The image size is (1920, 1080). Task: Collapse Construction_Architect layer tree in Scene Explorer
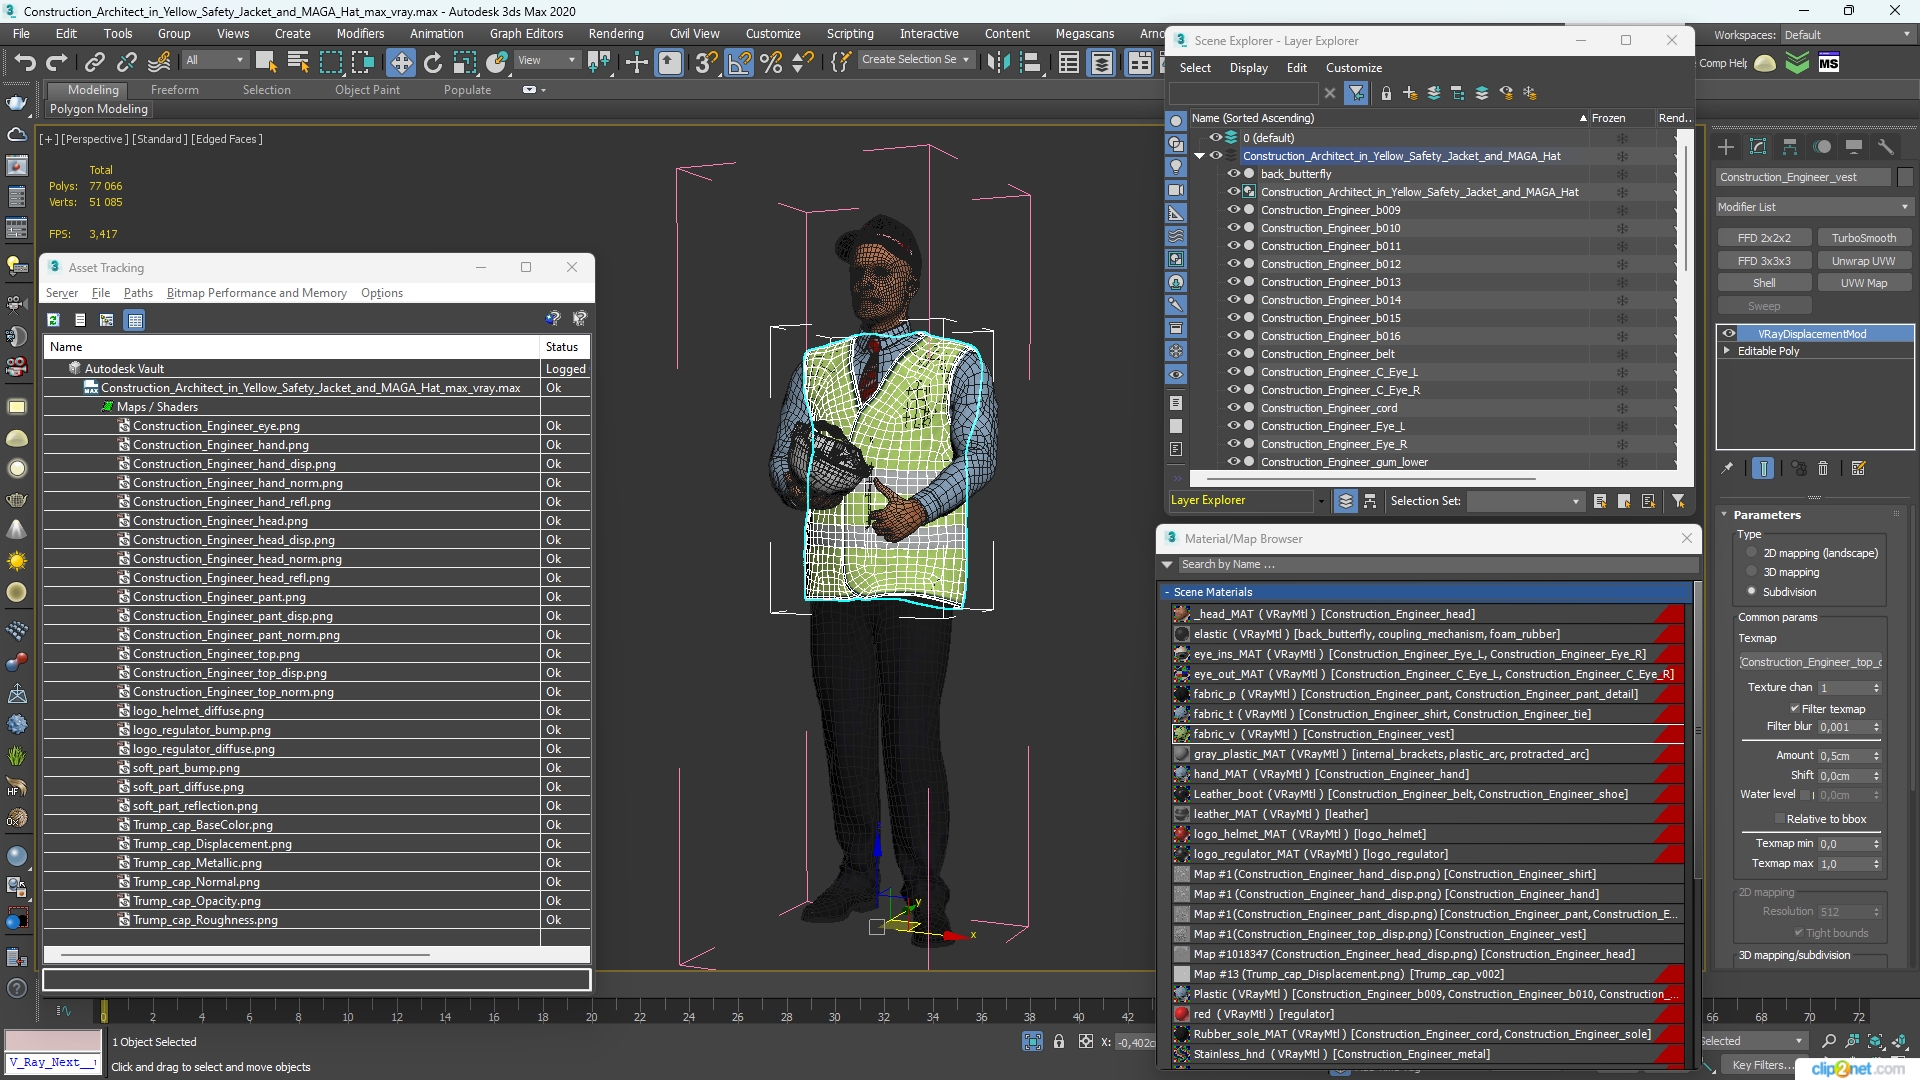1199,156
